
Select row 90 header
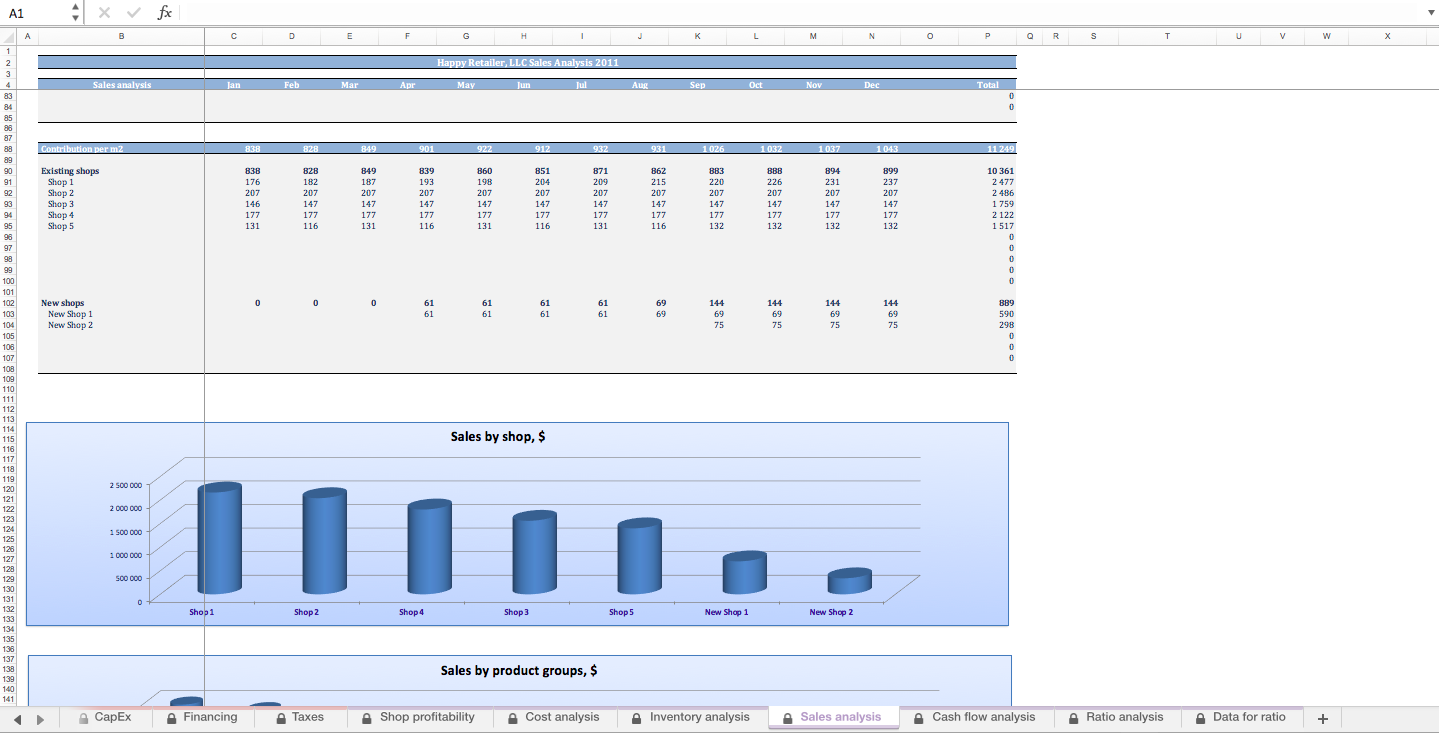pyautogui.click(x=8, y=171)
